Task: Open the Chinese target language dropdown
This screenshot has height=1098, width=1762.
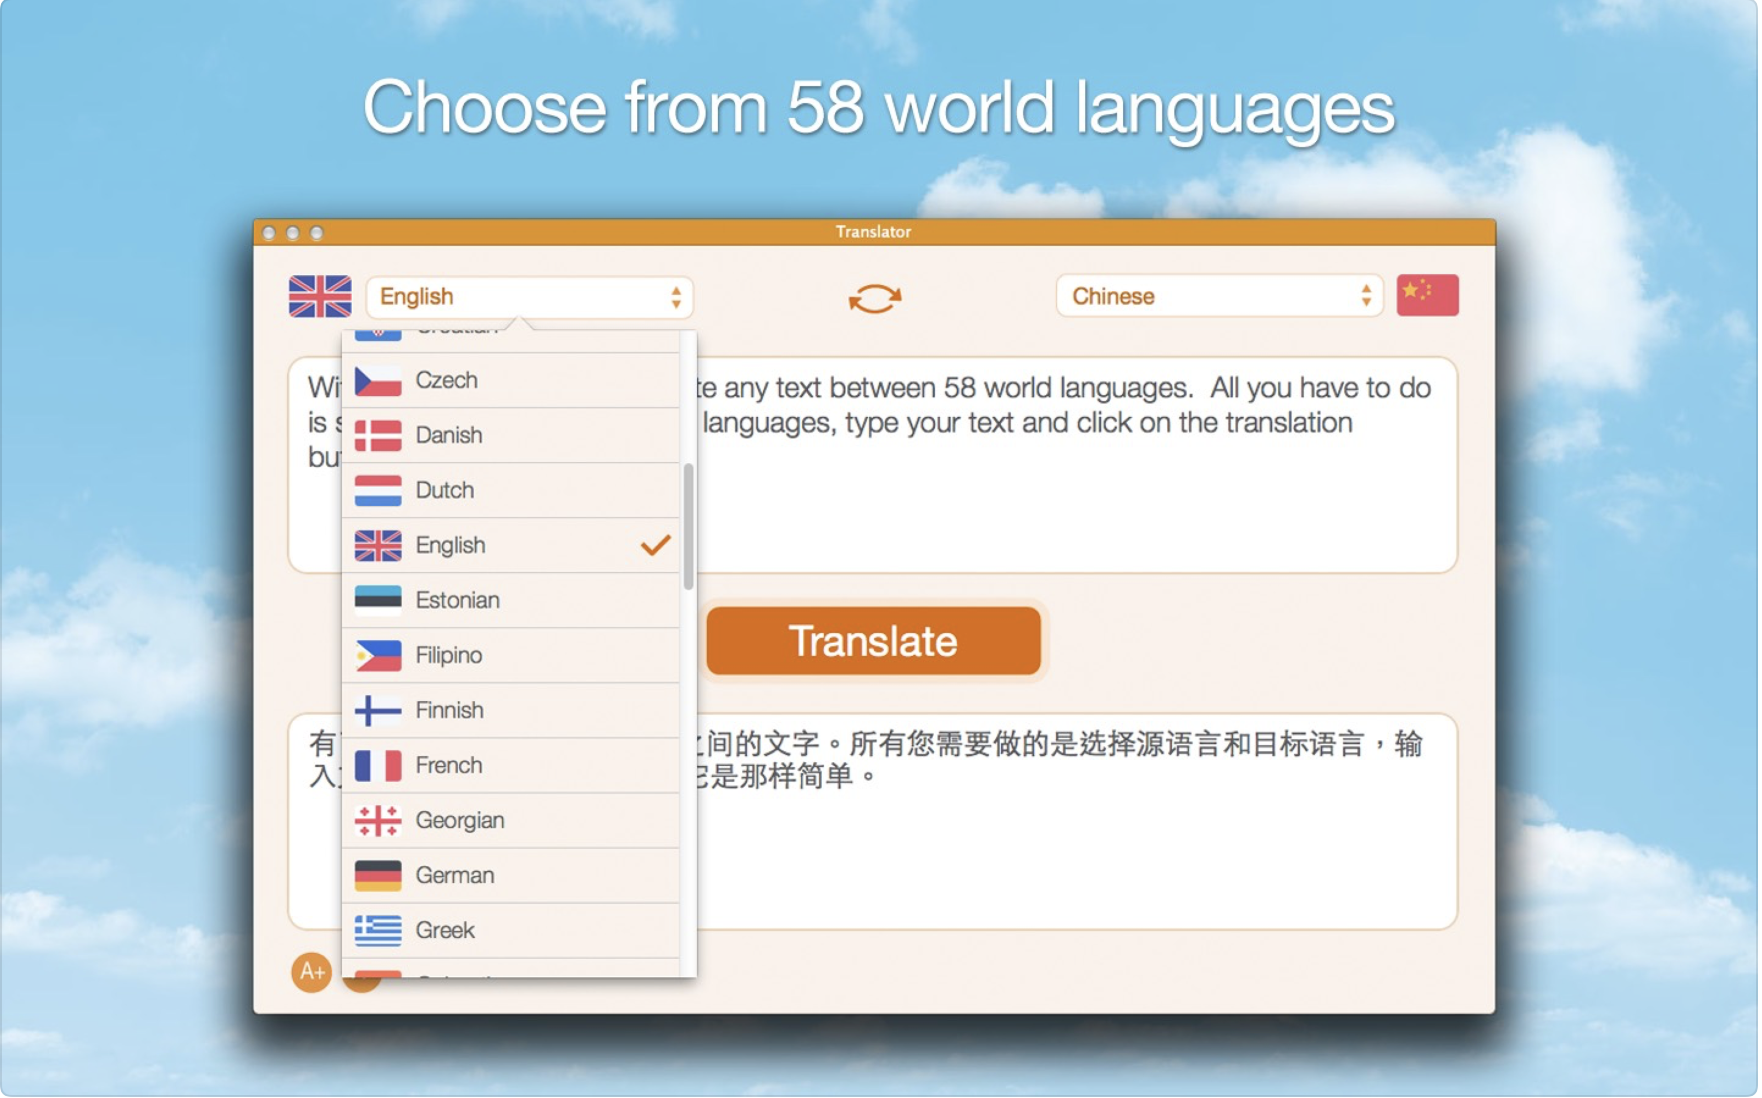Action: (1219, 296)
